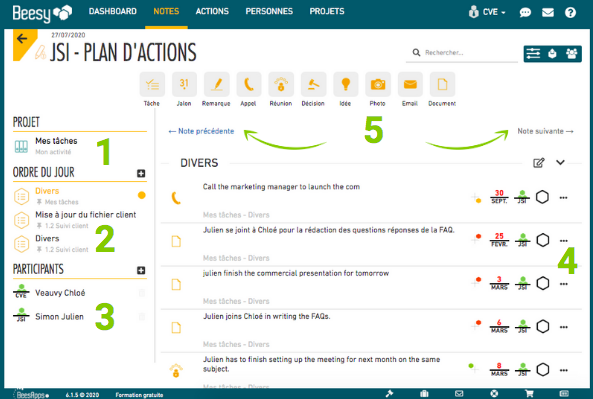Add a Tâche item
593x399 pixels.
[x=152, y=84]
